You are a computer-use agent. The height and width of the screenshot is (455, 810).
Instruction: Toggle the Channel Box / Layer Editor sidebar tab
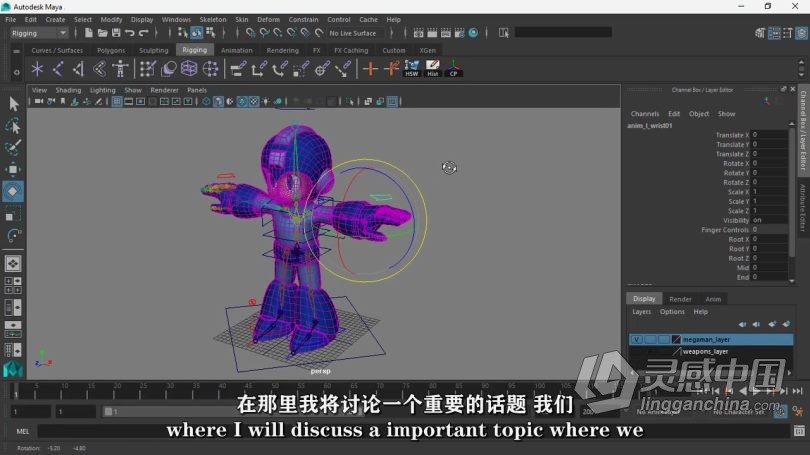(x=803, y=131)
